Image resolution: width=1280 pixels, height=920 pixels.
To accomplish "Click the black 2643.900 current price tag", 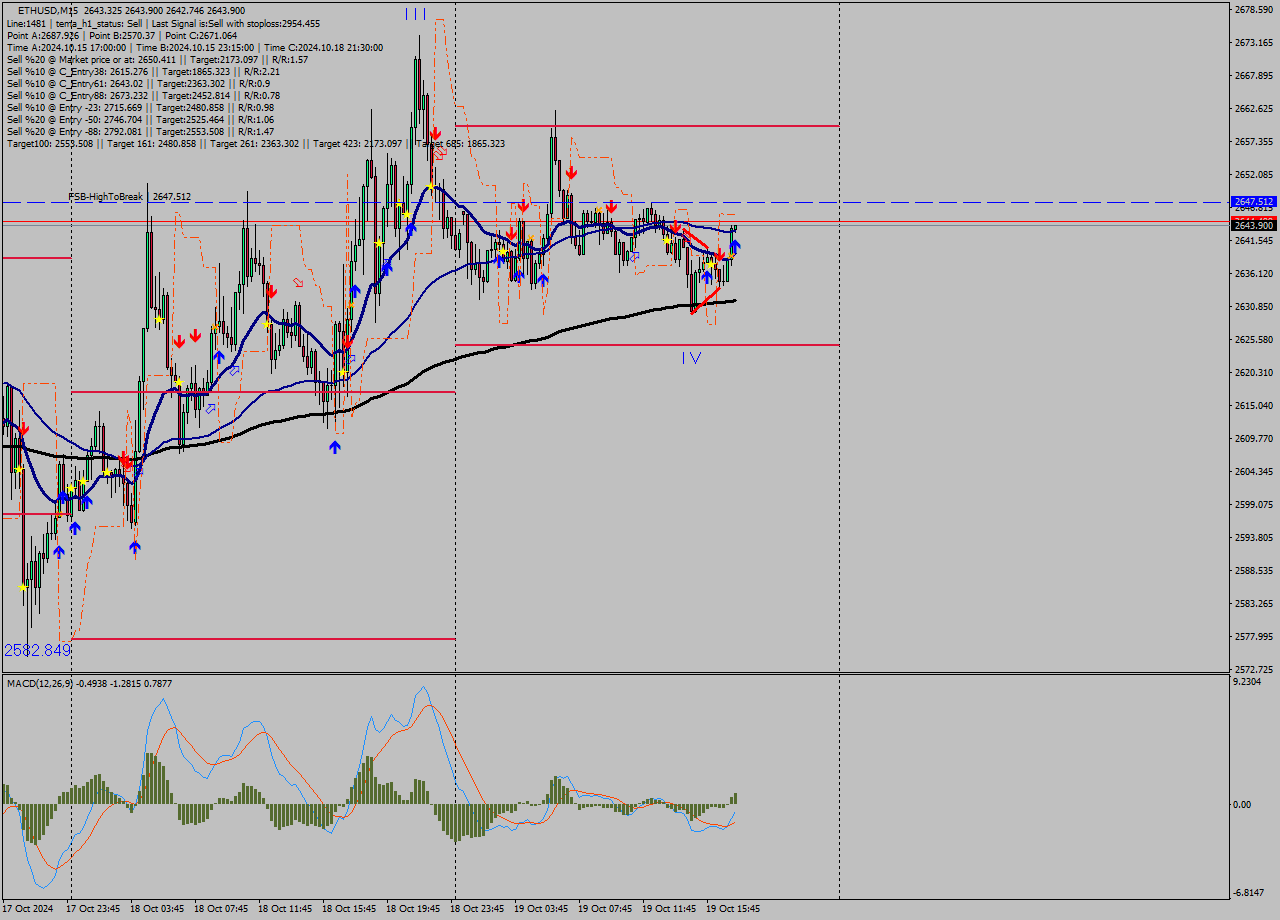I will (x=1254, y=225).
